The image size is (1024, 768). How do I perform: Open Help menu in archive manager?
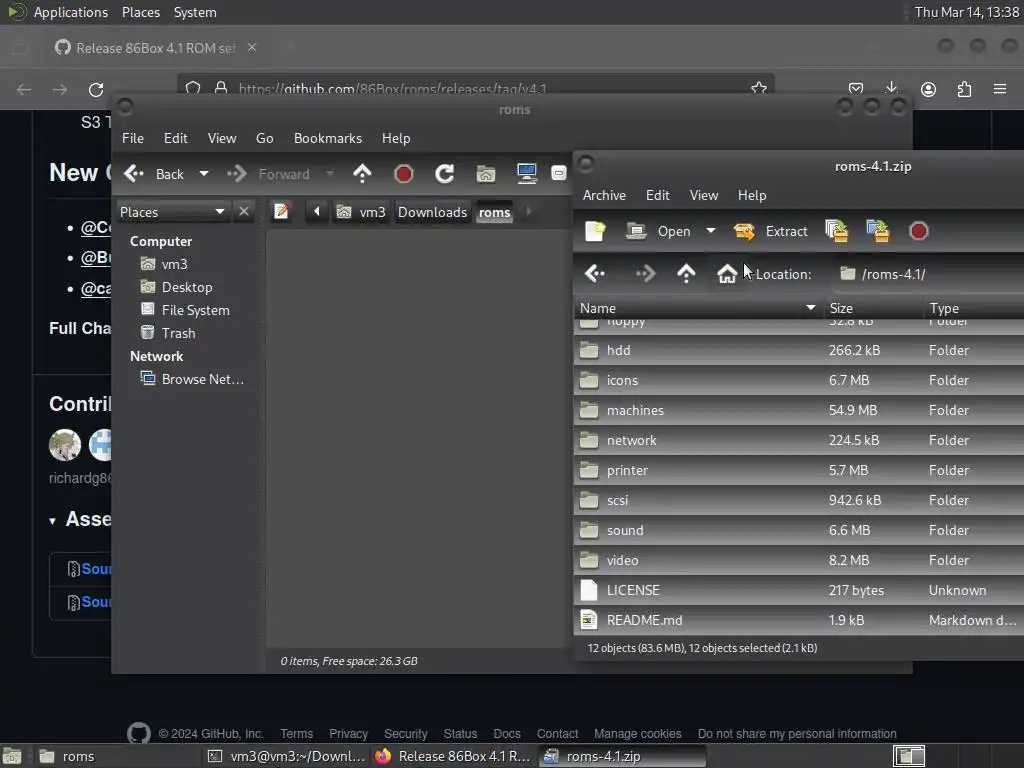tap(752, 195)
